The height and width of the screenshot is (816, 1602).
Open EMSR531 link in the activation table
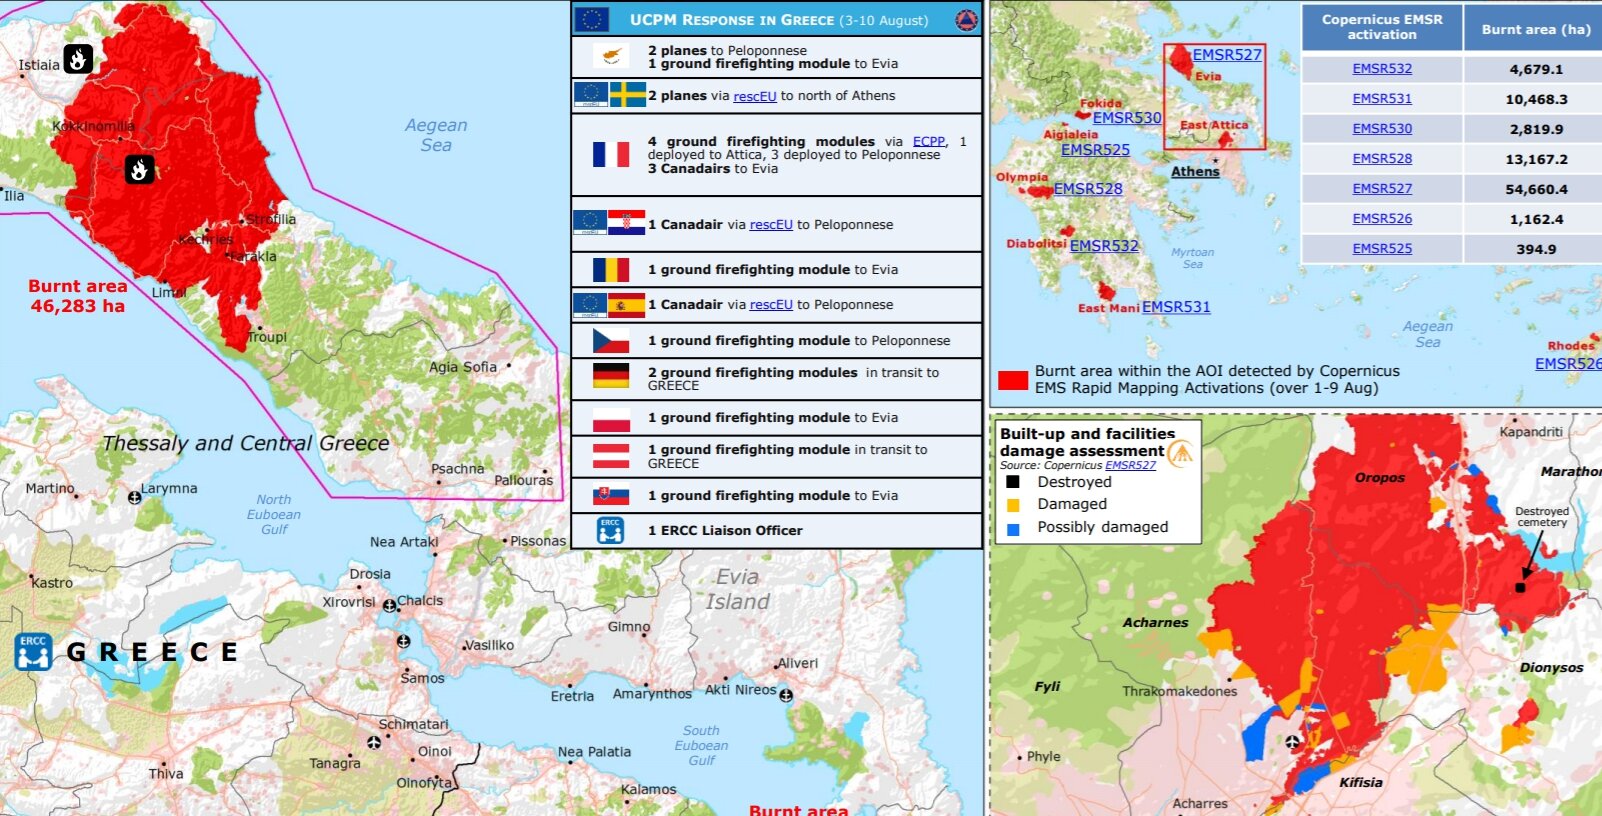pos(1382,99)
